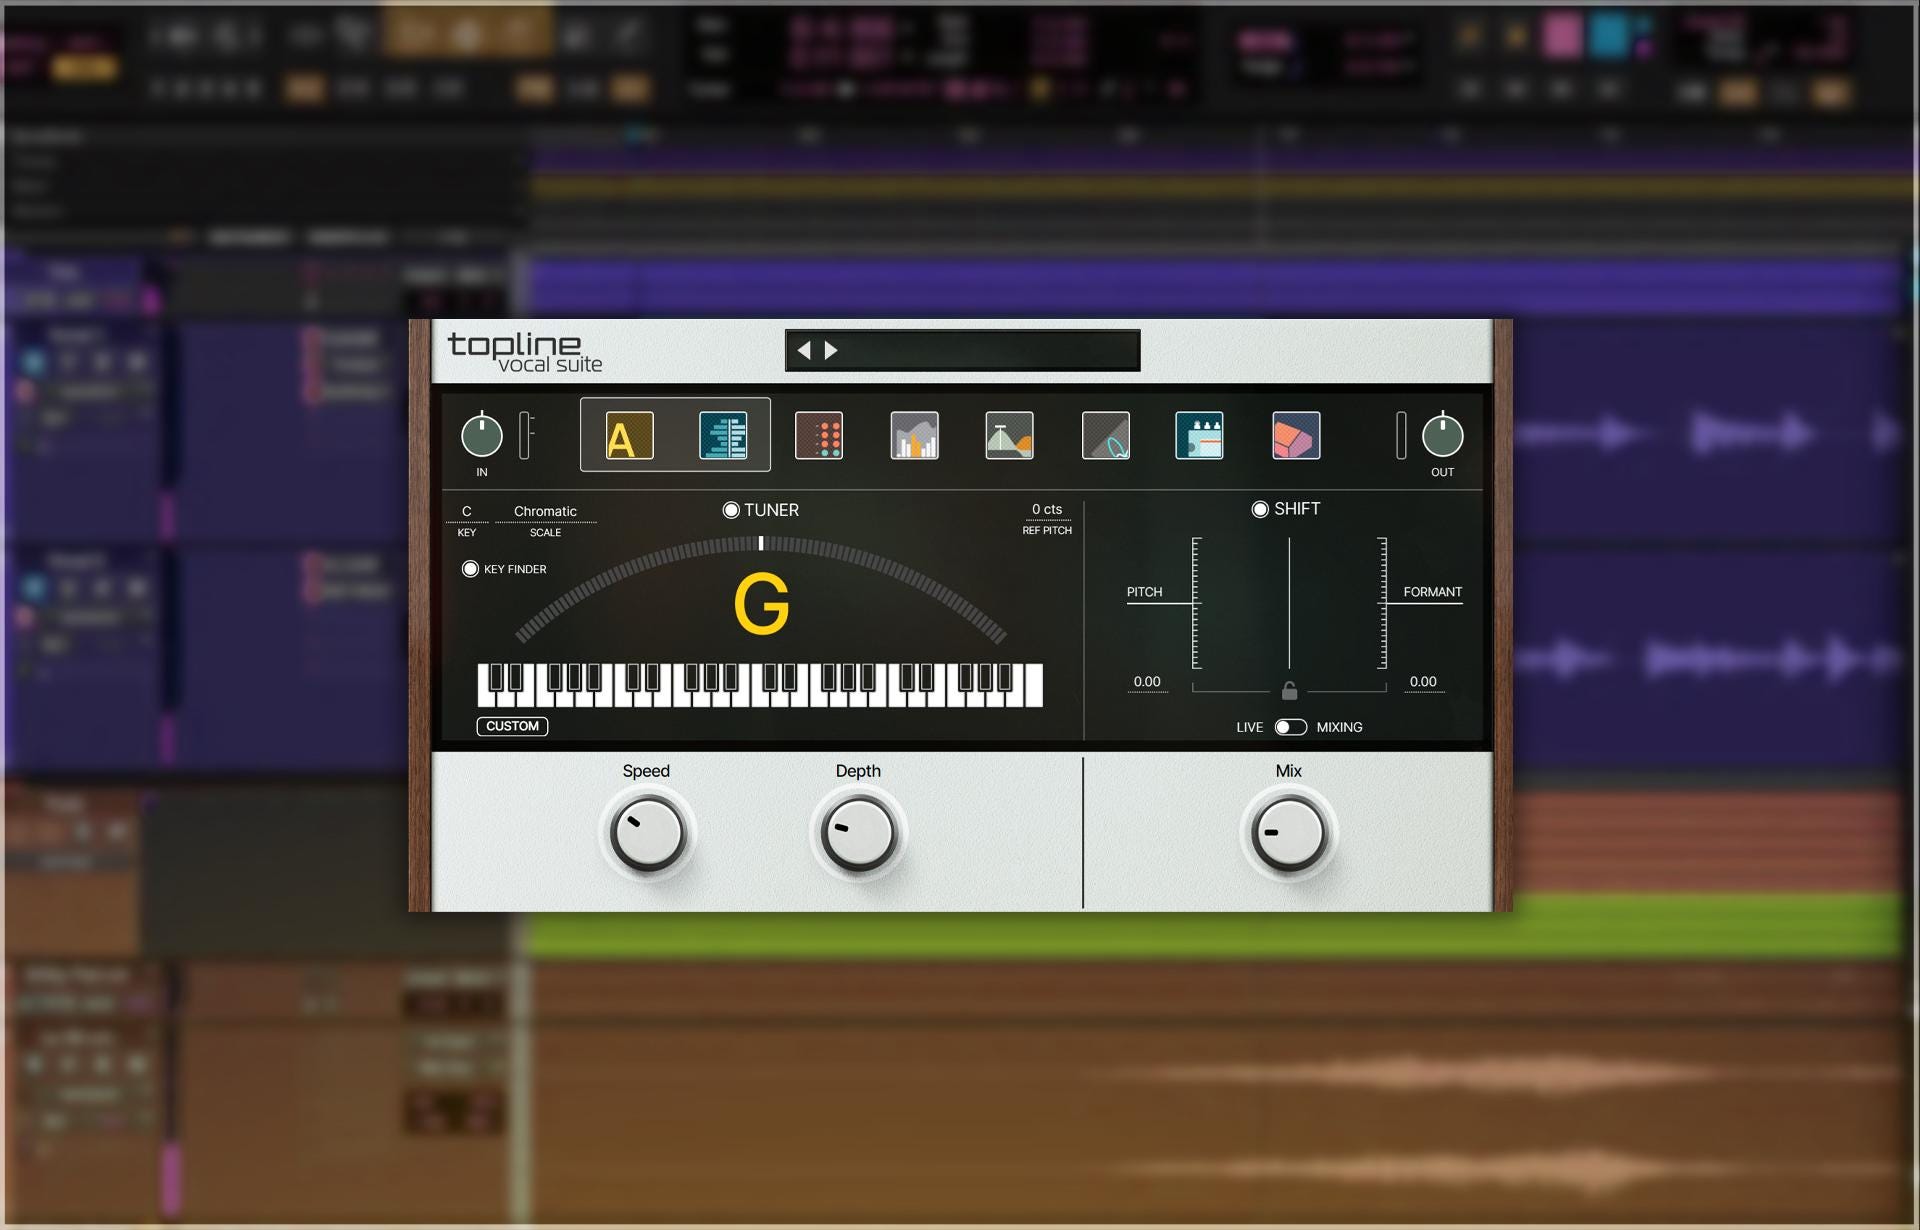Click the Depth knob
1920x1230 pixels.
coord(859,833)
